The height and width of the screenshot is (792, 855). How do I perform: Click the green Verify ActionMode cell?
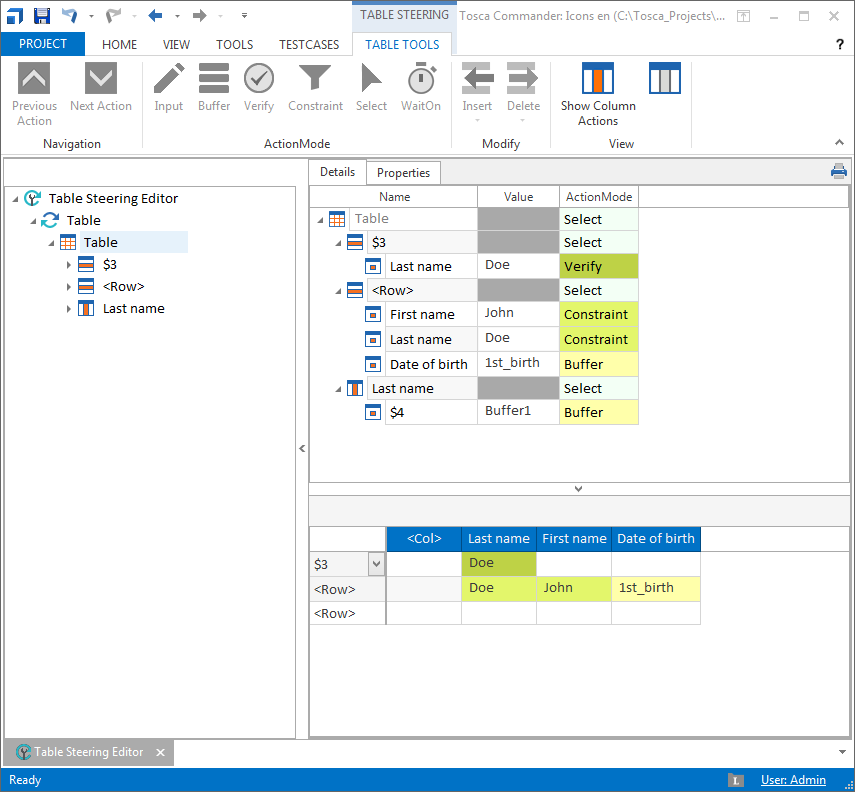pyautogui.click(x=598, y=267)
